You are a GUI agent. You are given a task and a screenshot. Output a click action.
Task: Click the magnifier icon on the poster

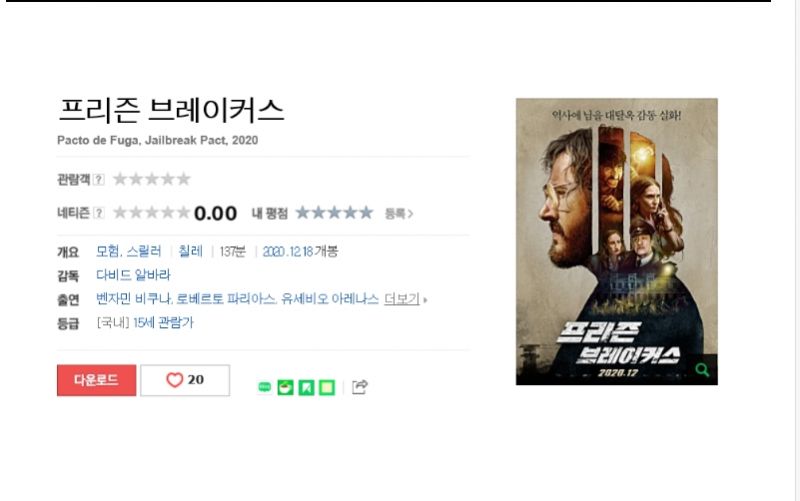click(x=703, y=369)
